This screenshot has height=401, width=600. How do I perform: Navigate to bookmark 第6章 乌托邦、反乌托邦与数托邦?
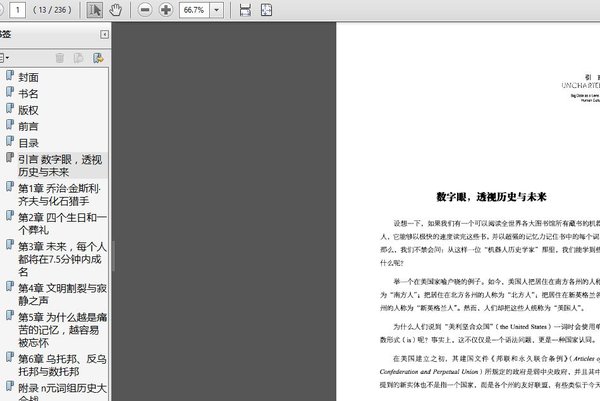pos(60,365)
